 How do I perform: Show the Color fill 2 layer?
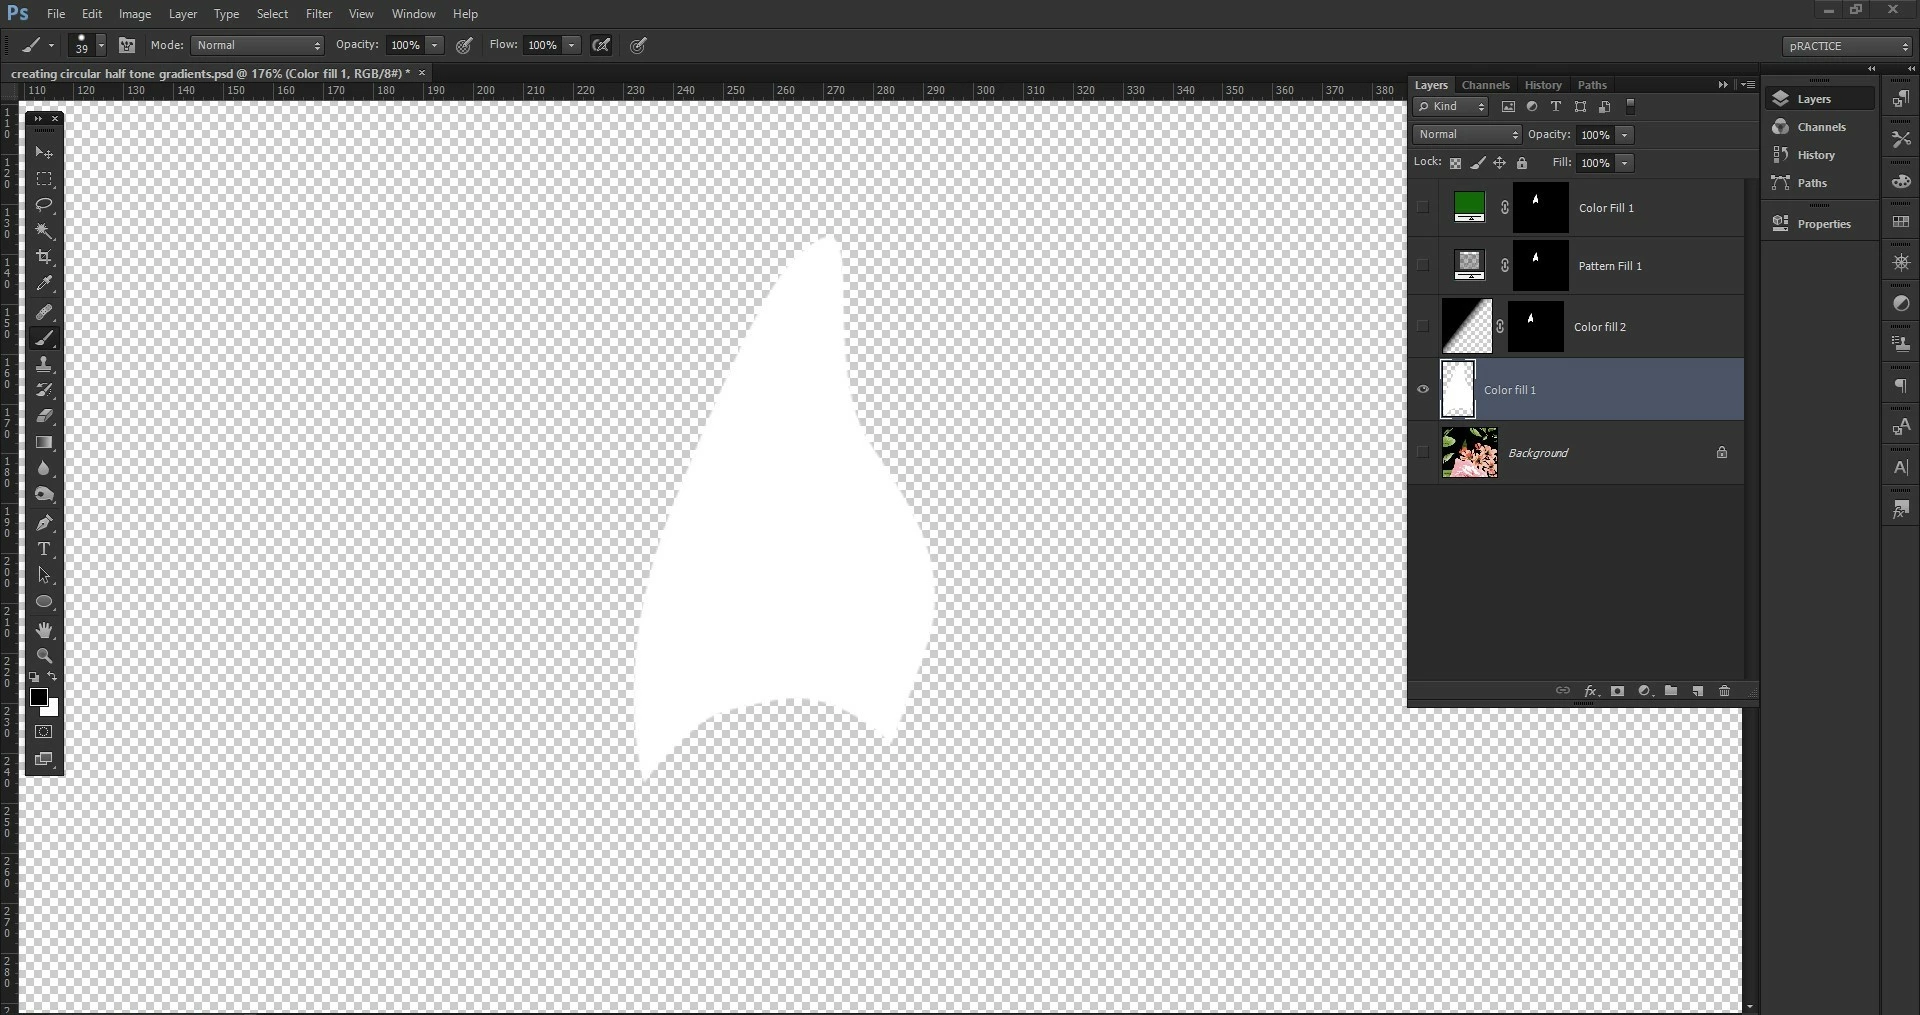(x=1423, y=326)
